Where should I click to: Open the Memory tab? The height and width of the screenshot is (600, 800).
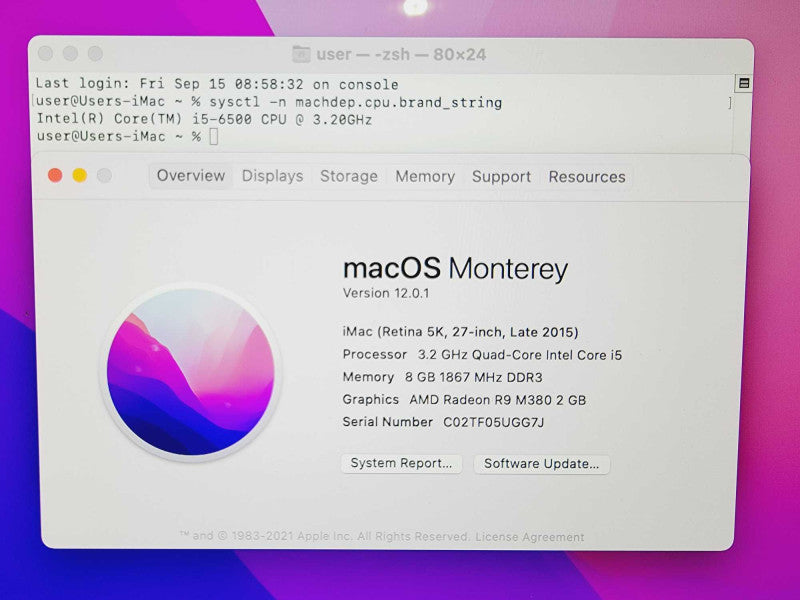click(x=424, y=177)
